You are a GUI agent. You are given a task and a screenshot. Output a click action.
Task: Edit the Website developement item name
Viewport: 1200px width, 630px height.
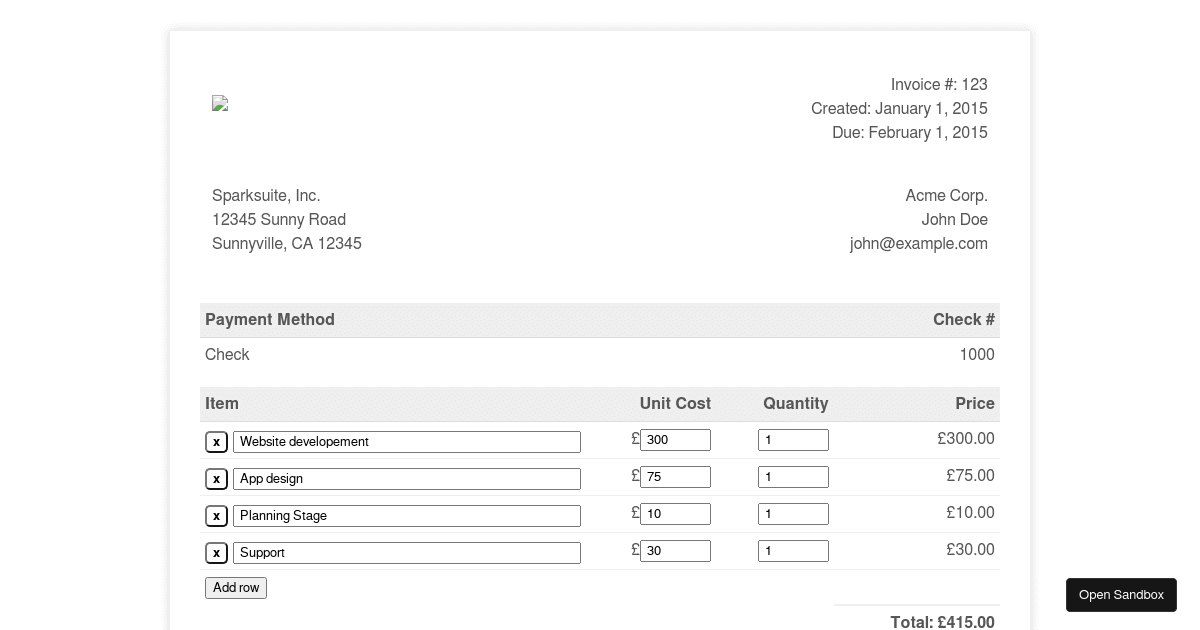point(407,441)
